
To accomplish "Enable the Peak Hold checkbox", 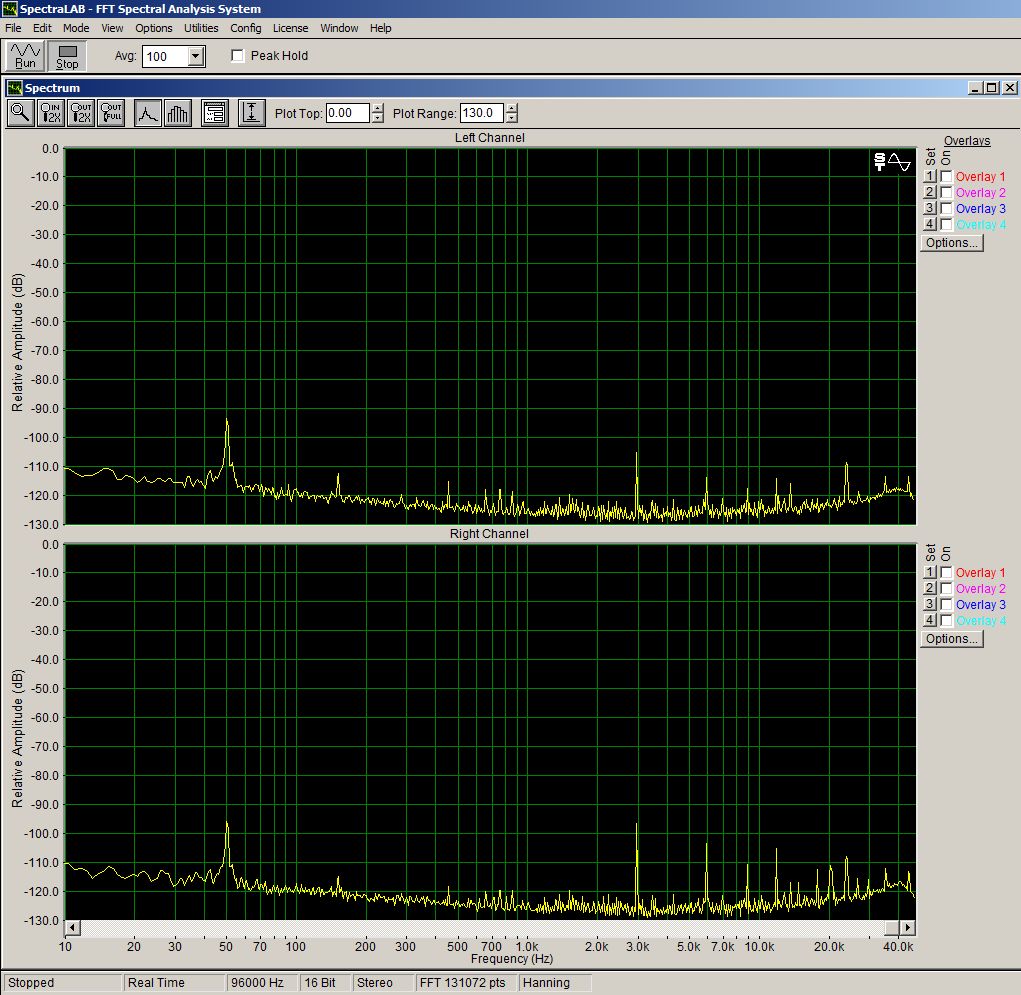I will [x=238, y=56].
